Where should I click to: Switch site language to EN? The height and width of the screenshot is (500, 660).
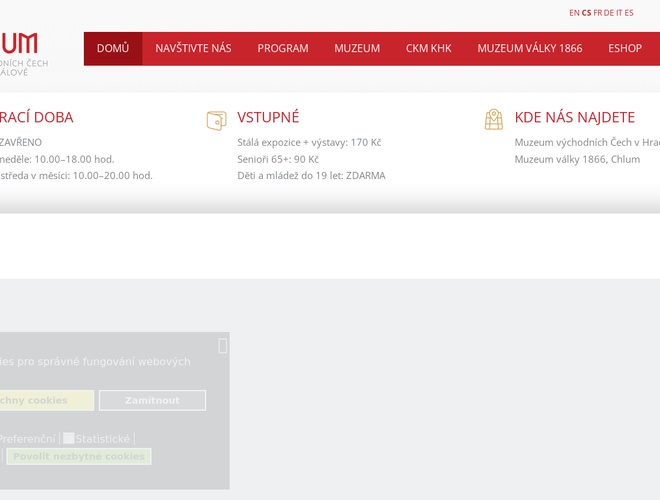point(574,13)
